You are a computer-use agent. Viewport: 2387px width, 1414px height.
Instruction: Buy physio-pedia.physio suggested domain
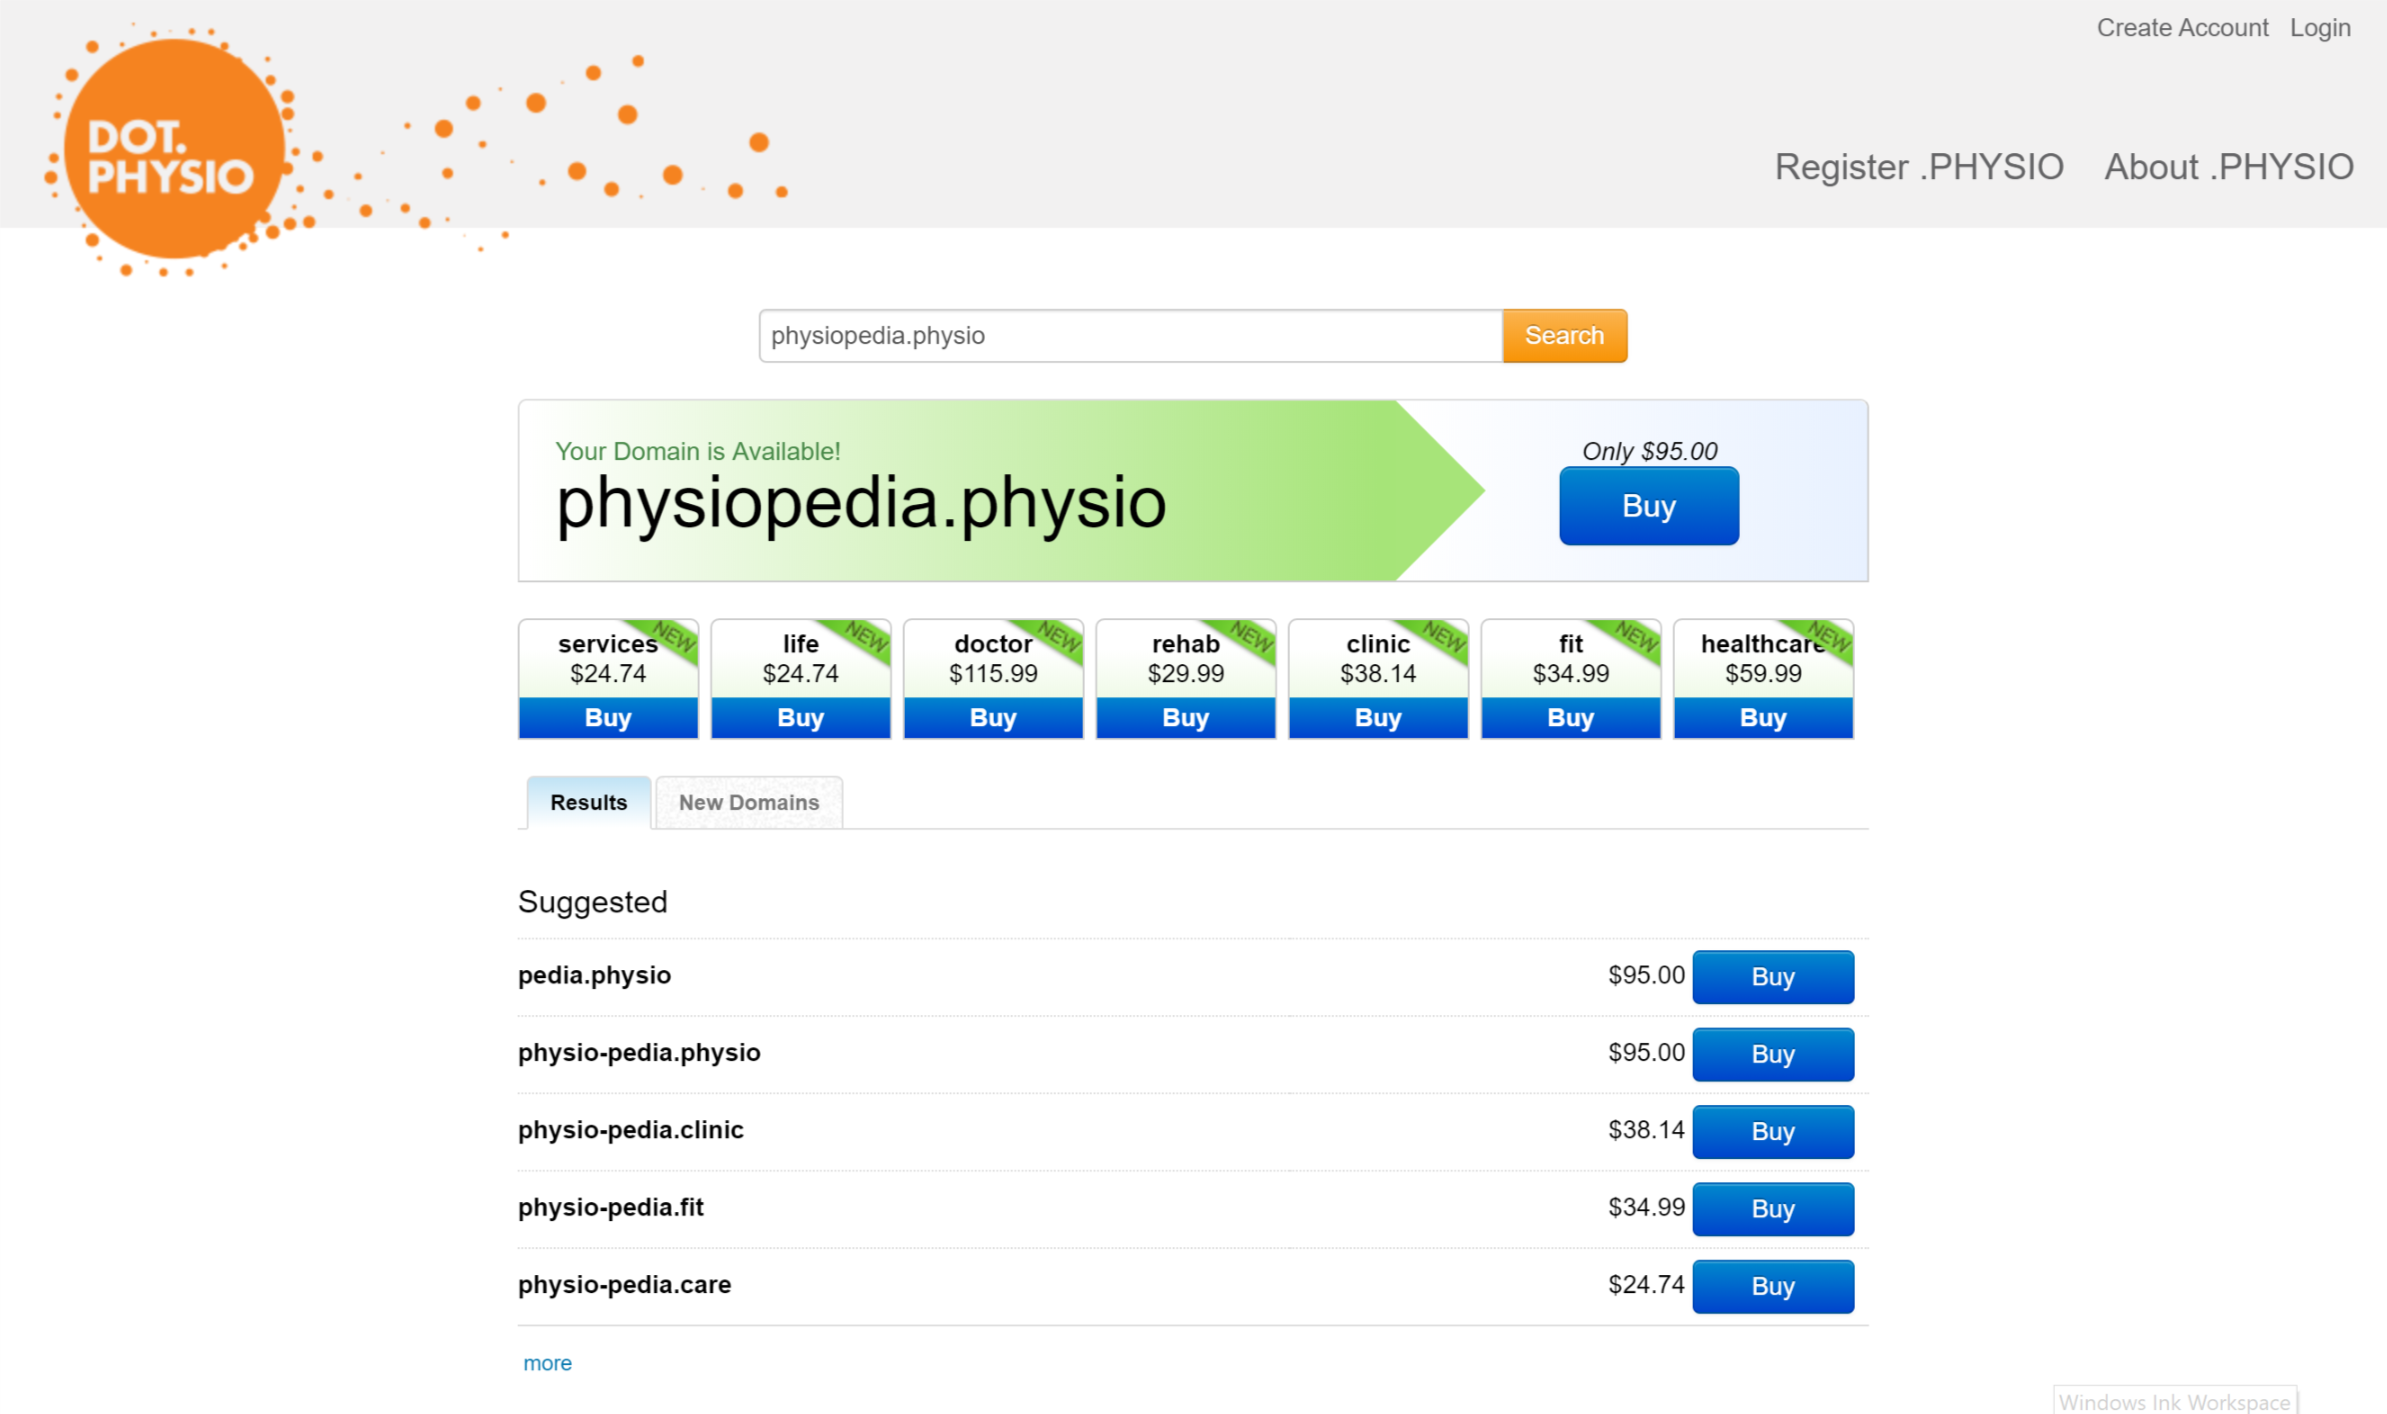[1772, 1054]
